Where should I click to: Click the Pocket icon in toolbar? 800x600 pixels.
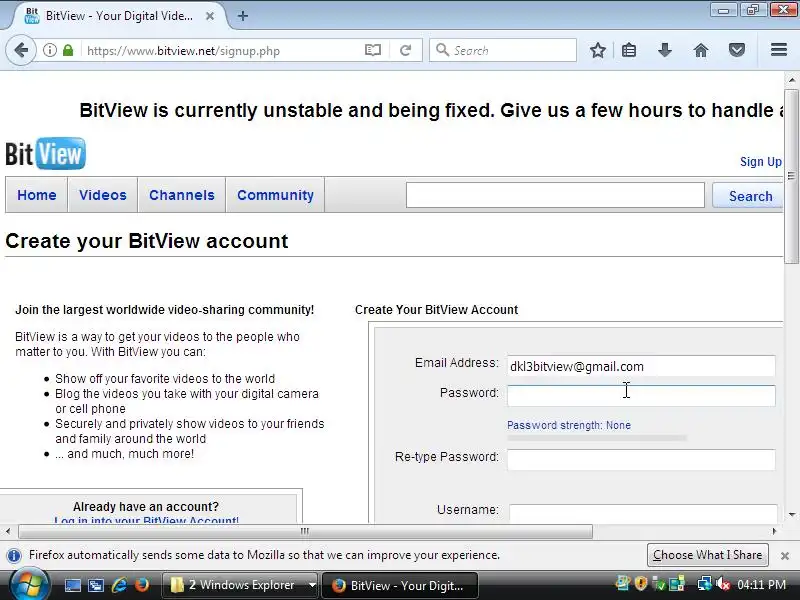pos(736,50)
